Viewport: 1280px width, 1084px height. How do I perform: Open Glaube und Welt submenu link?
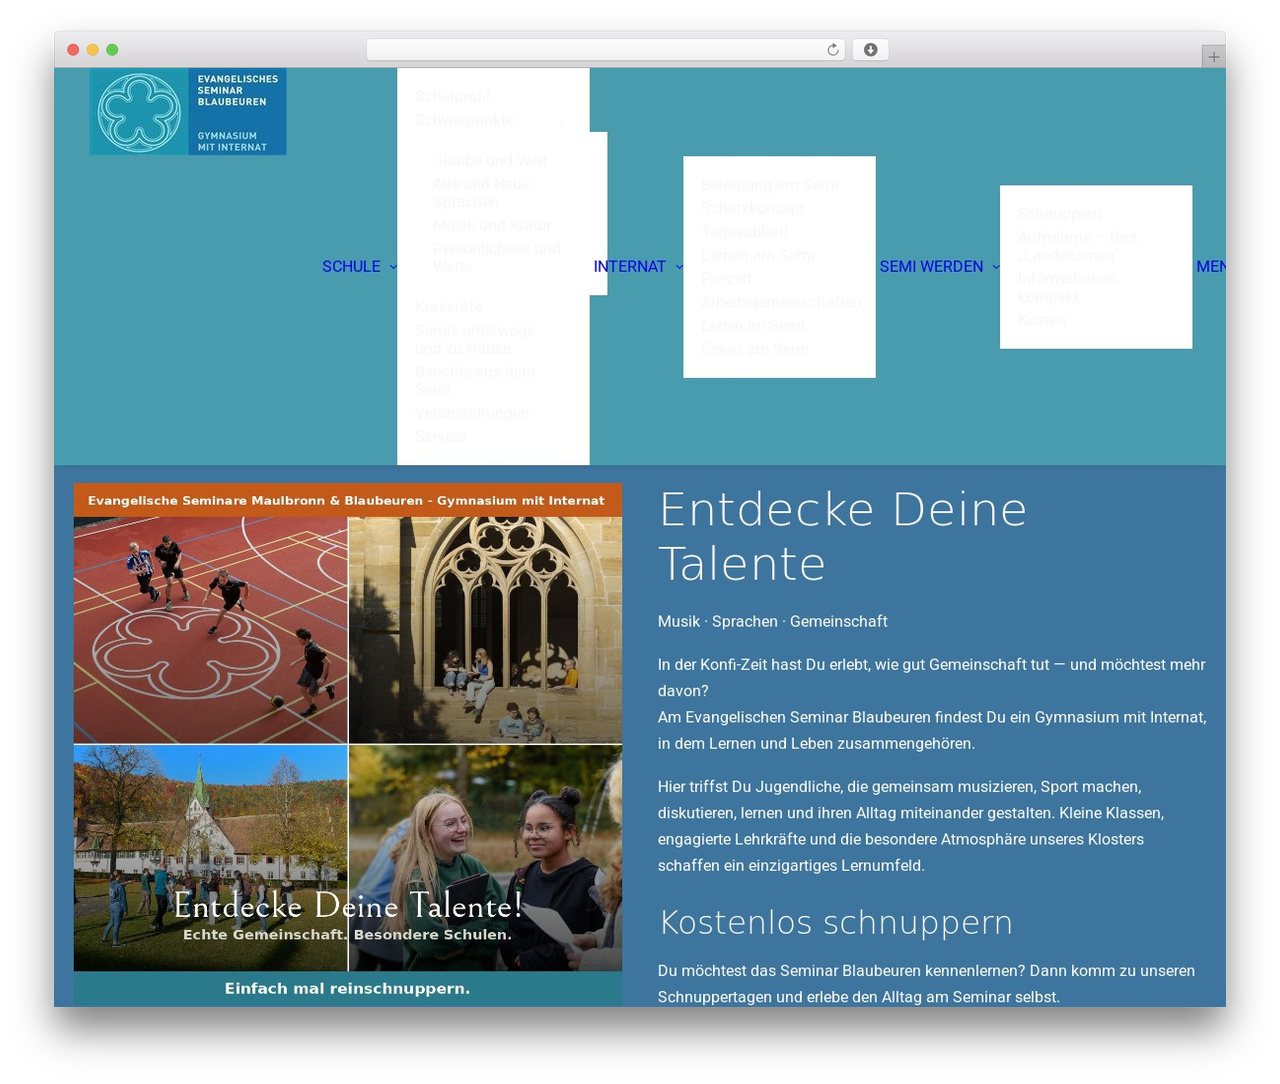(490, 160)
